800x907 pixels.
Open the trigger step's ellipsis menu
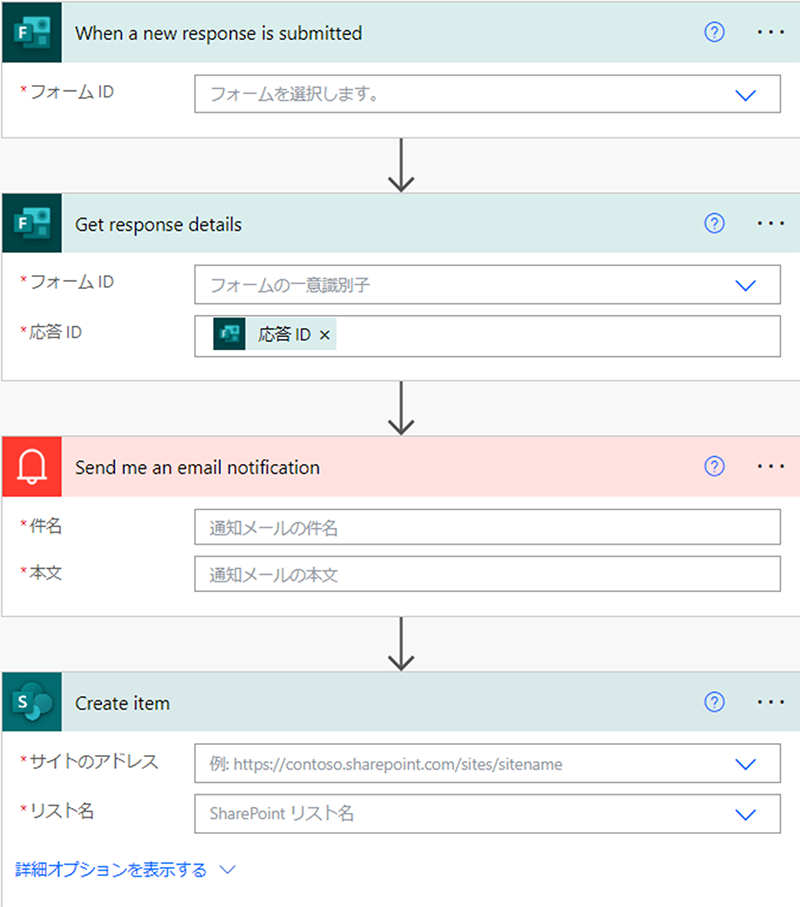771,33
